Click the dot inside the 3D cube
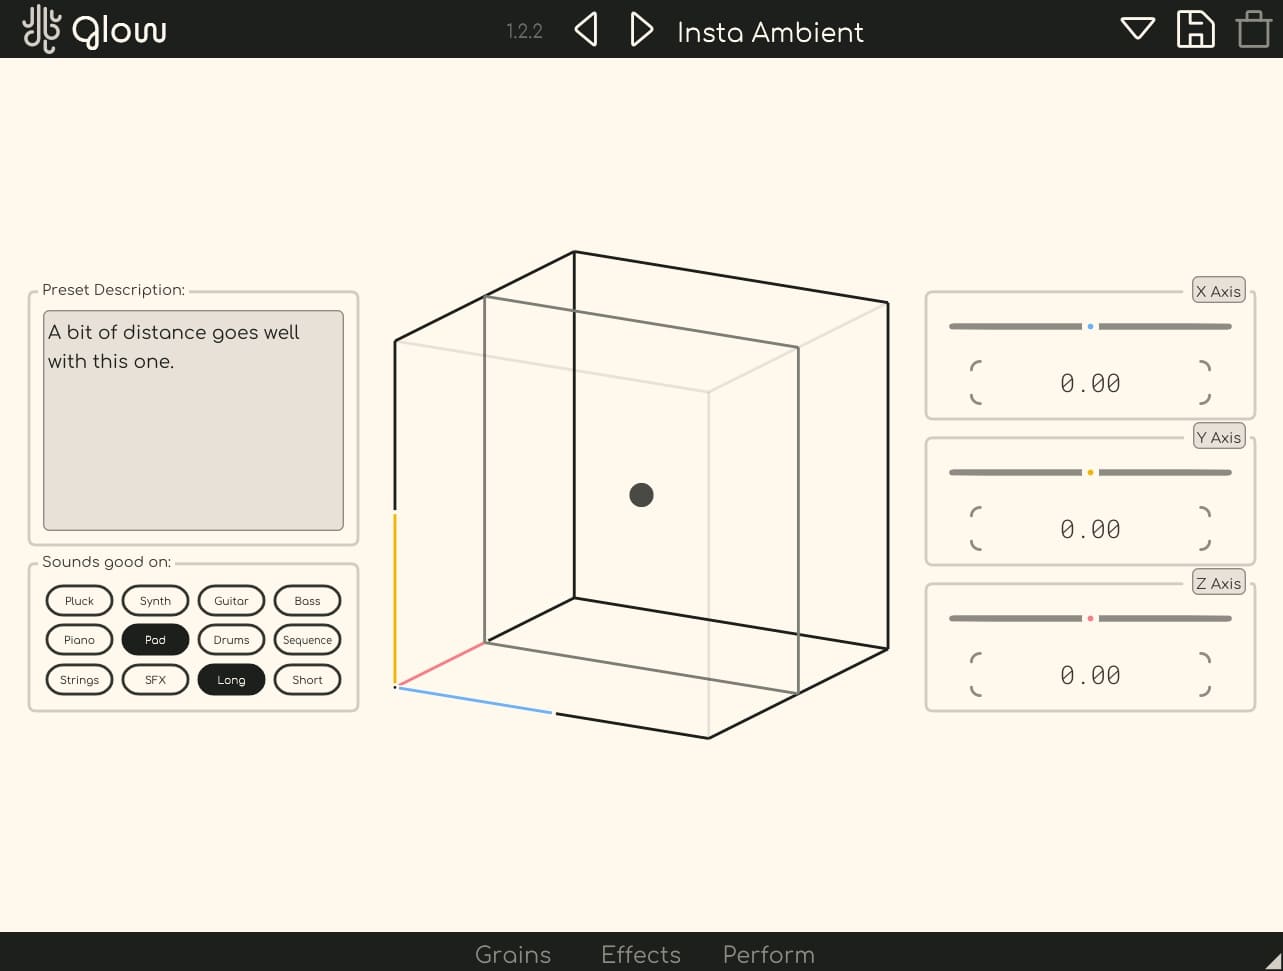1283x971 pixels. [x=641, y=494]
